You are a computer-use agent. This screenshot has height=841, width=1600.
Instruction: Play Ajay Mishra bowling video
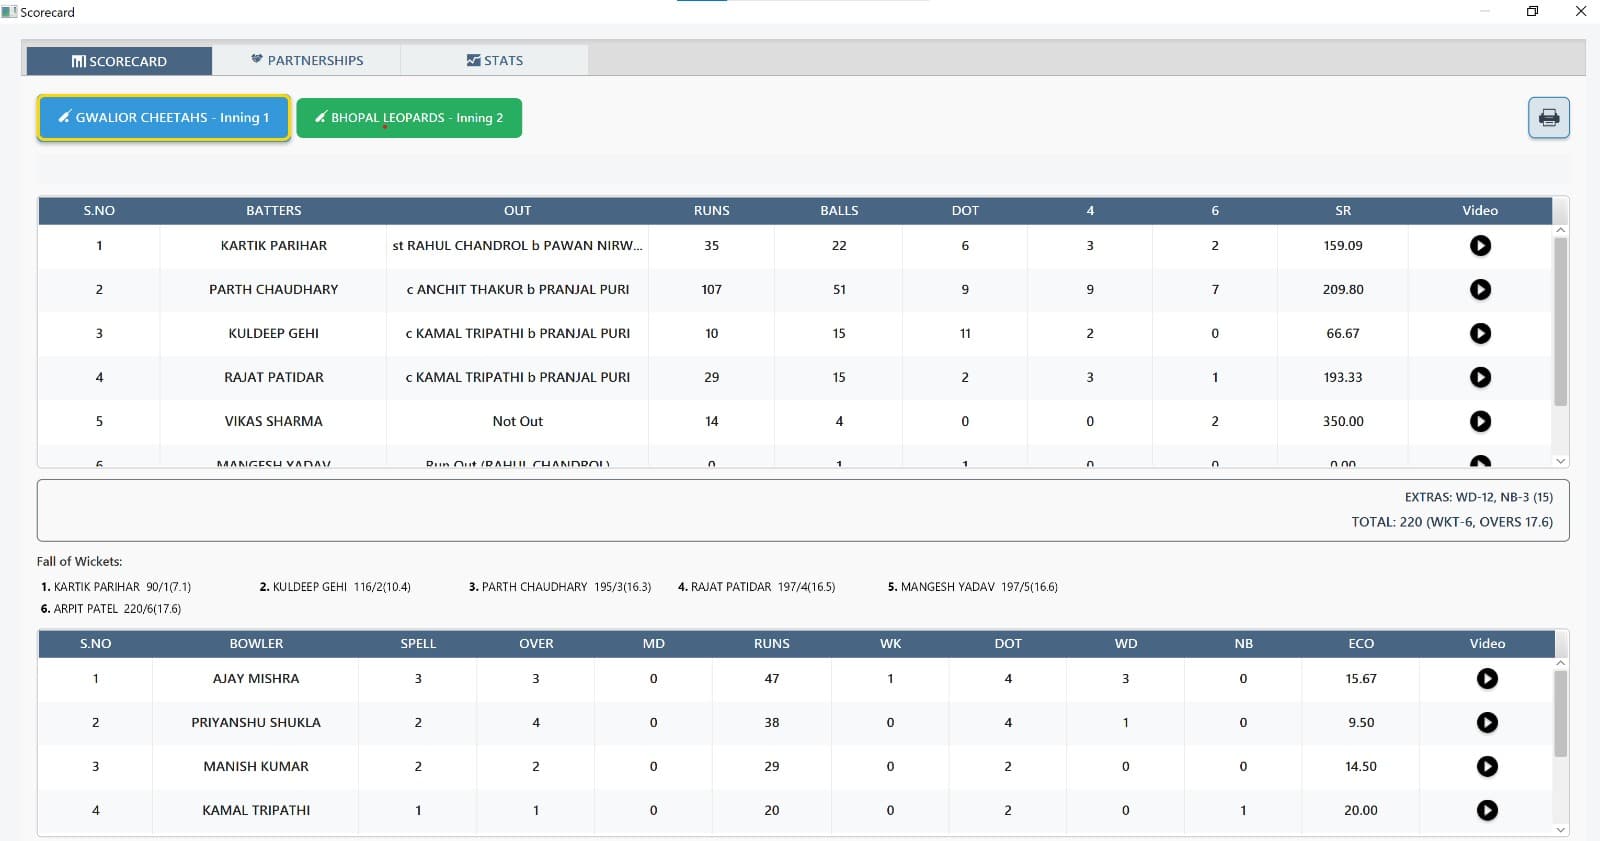(x=1487, y=678)
